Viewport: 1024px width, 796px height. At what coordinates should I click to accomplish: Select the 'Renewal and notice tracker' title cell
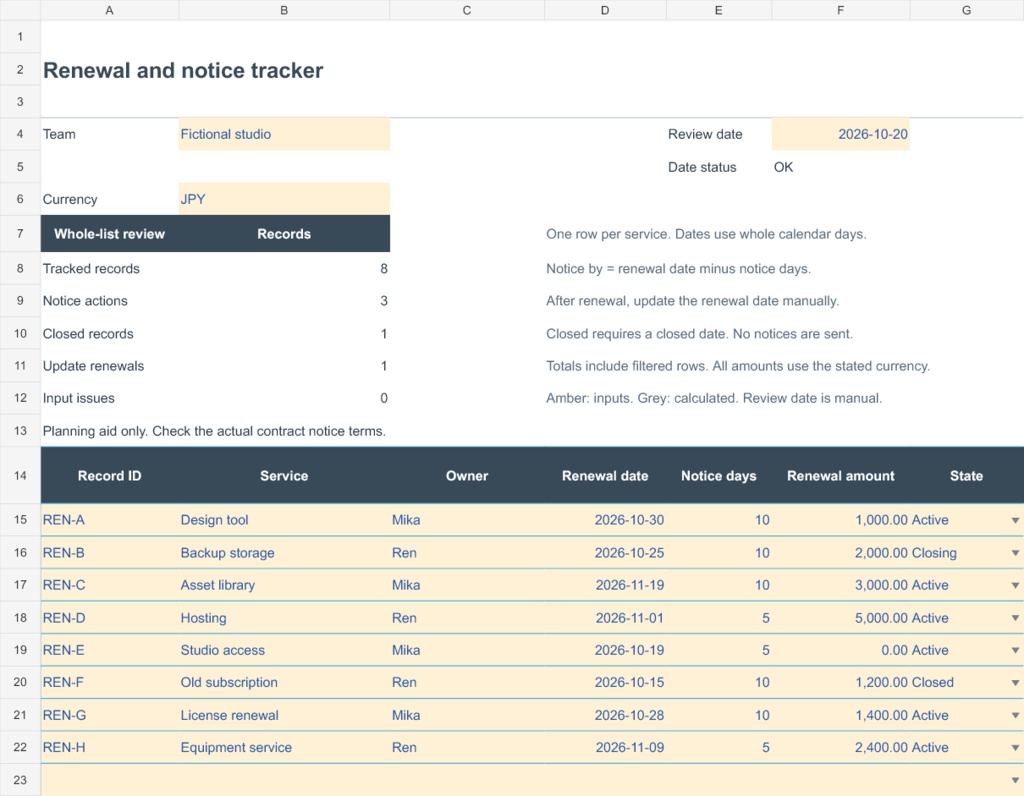[183, 70]
